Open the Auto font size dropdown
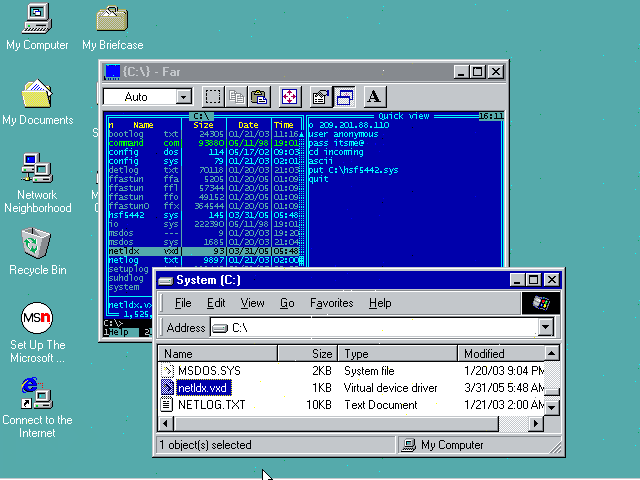640x480 pixels. (x=184, y=97)
